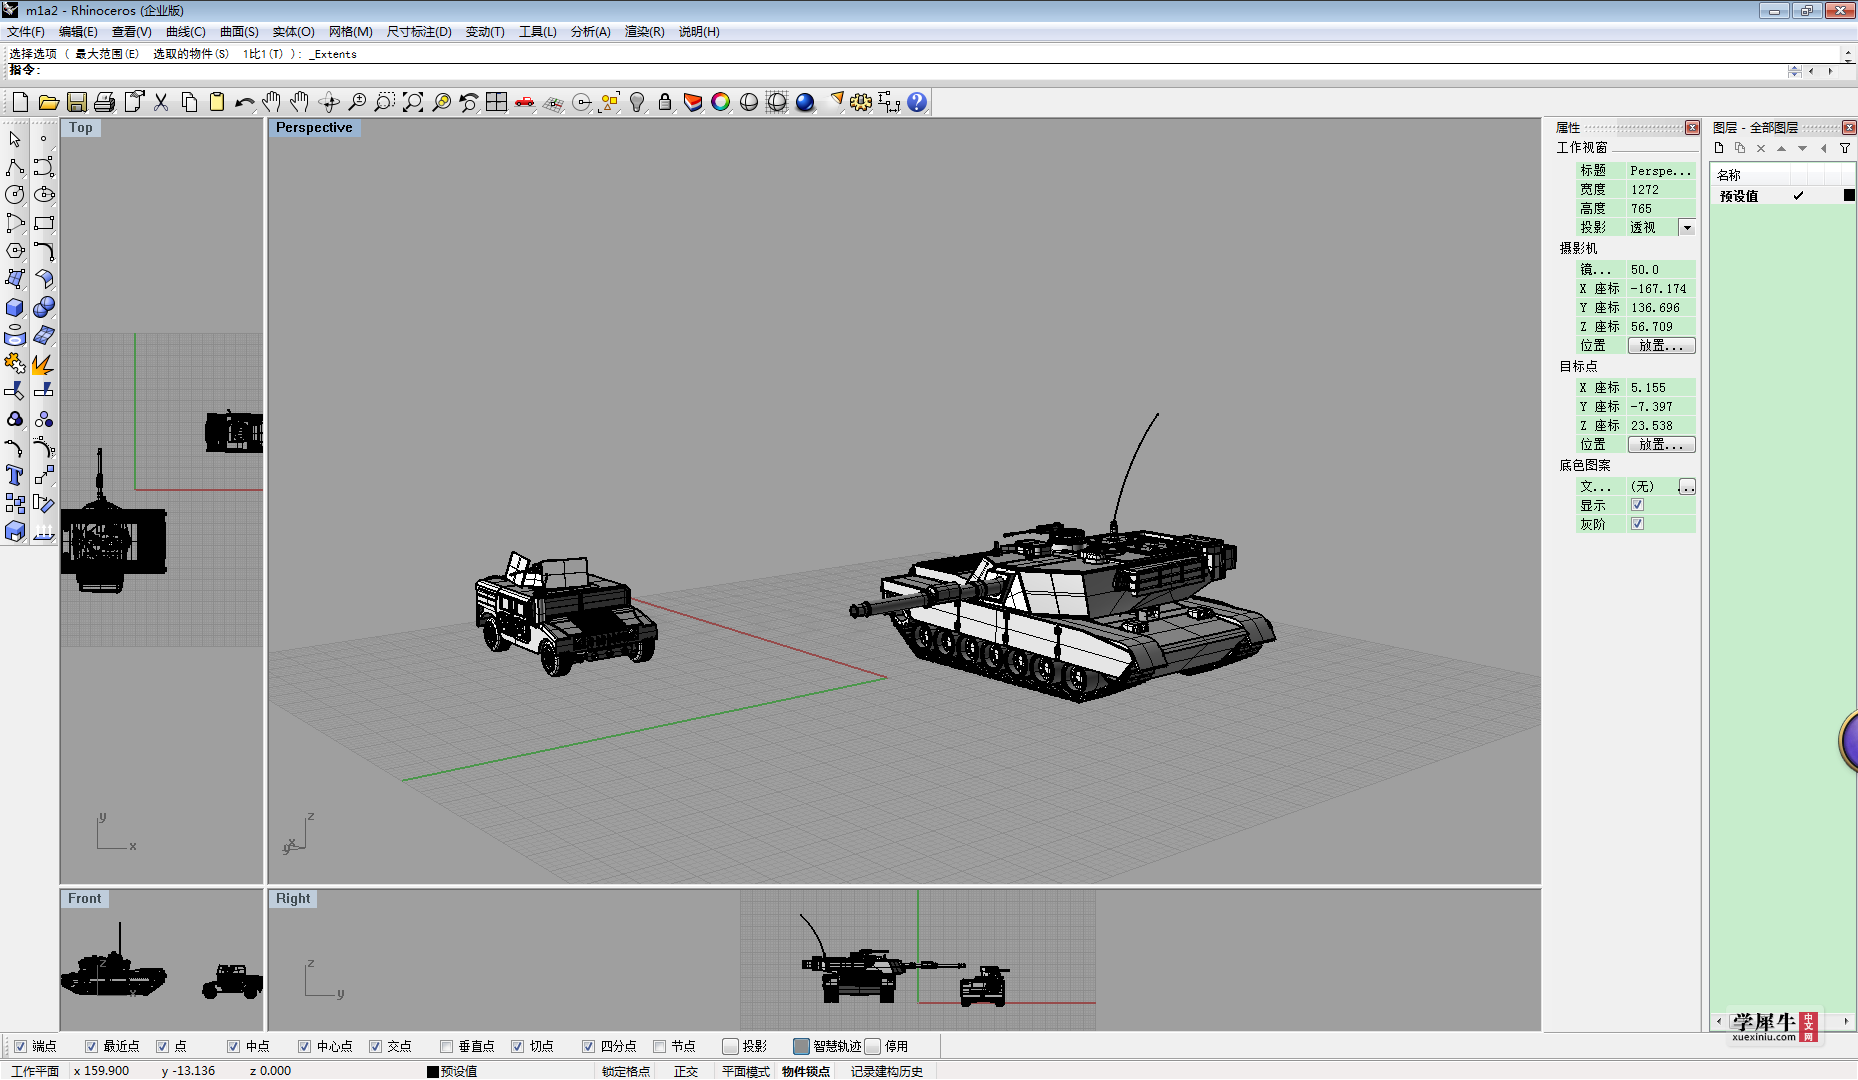Toggle the 交点 intersection osnap checkbox
This screenshot has height=1080, width=1858.
375,1046
